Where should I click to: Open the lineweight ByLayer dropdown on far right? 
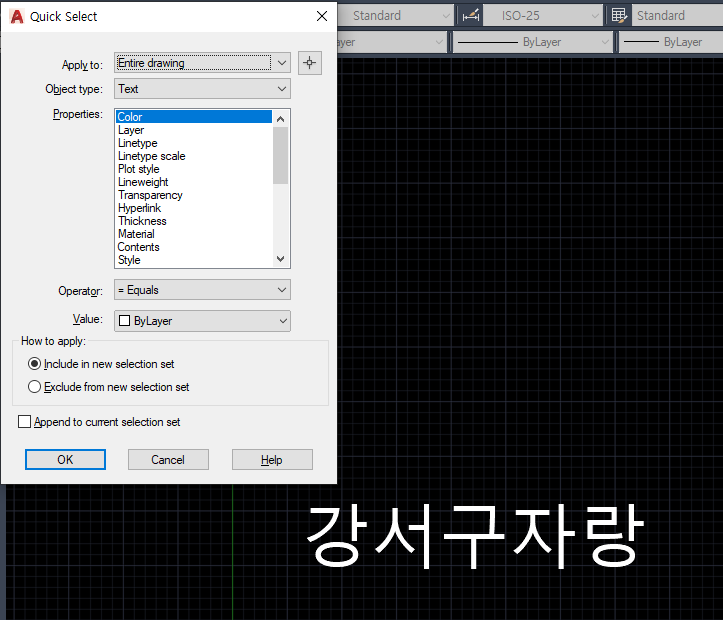[x=671, y=42]
